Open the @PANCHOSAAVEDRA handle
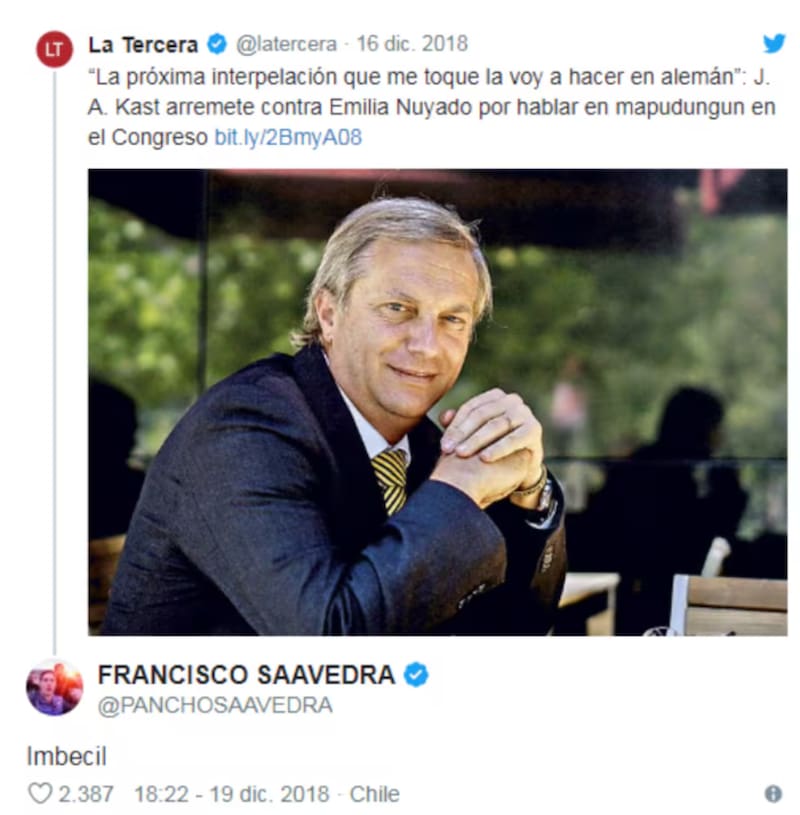This screenshot has width=800, height=815. [215, 705]
